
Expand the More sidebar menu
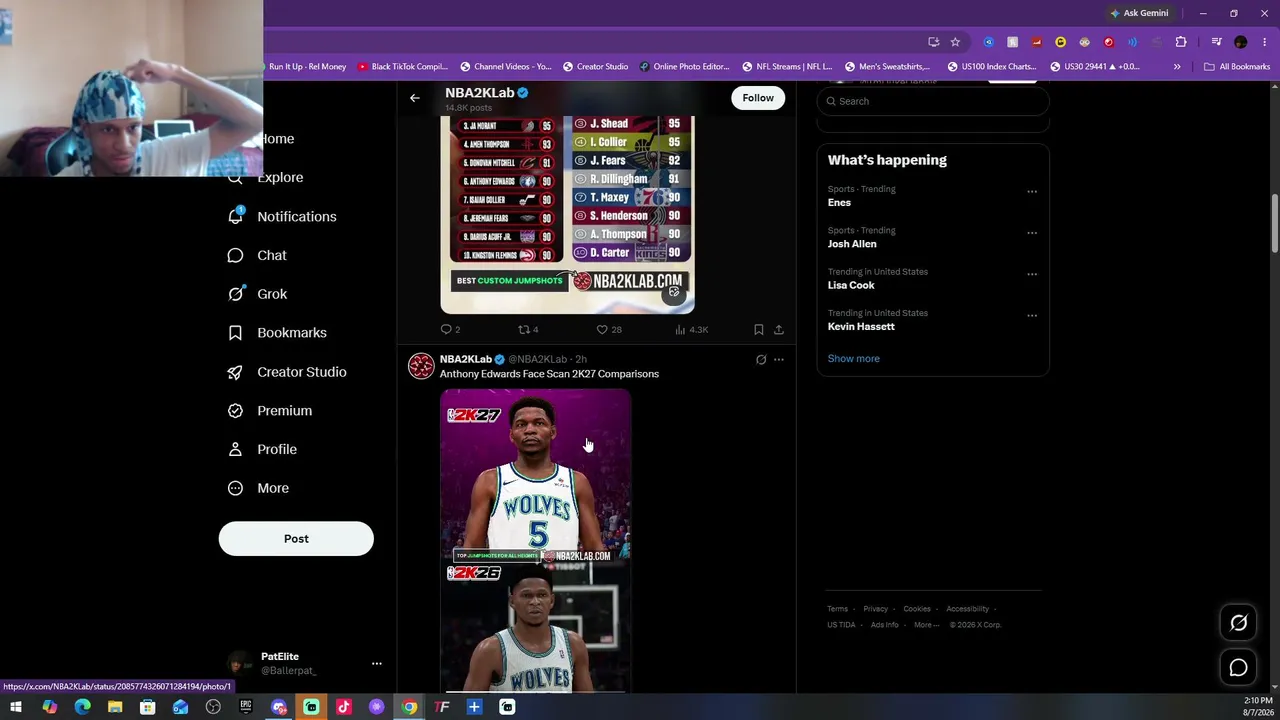coord(258,488)
